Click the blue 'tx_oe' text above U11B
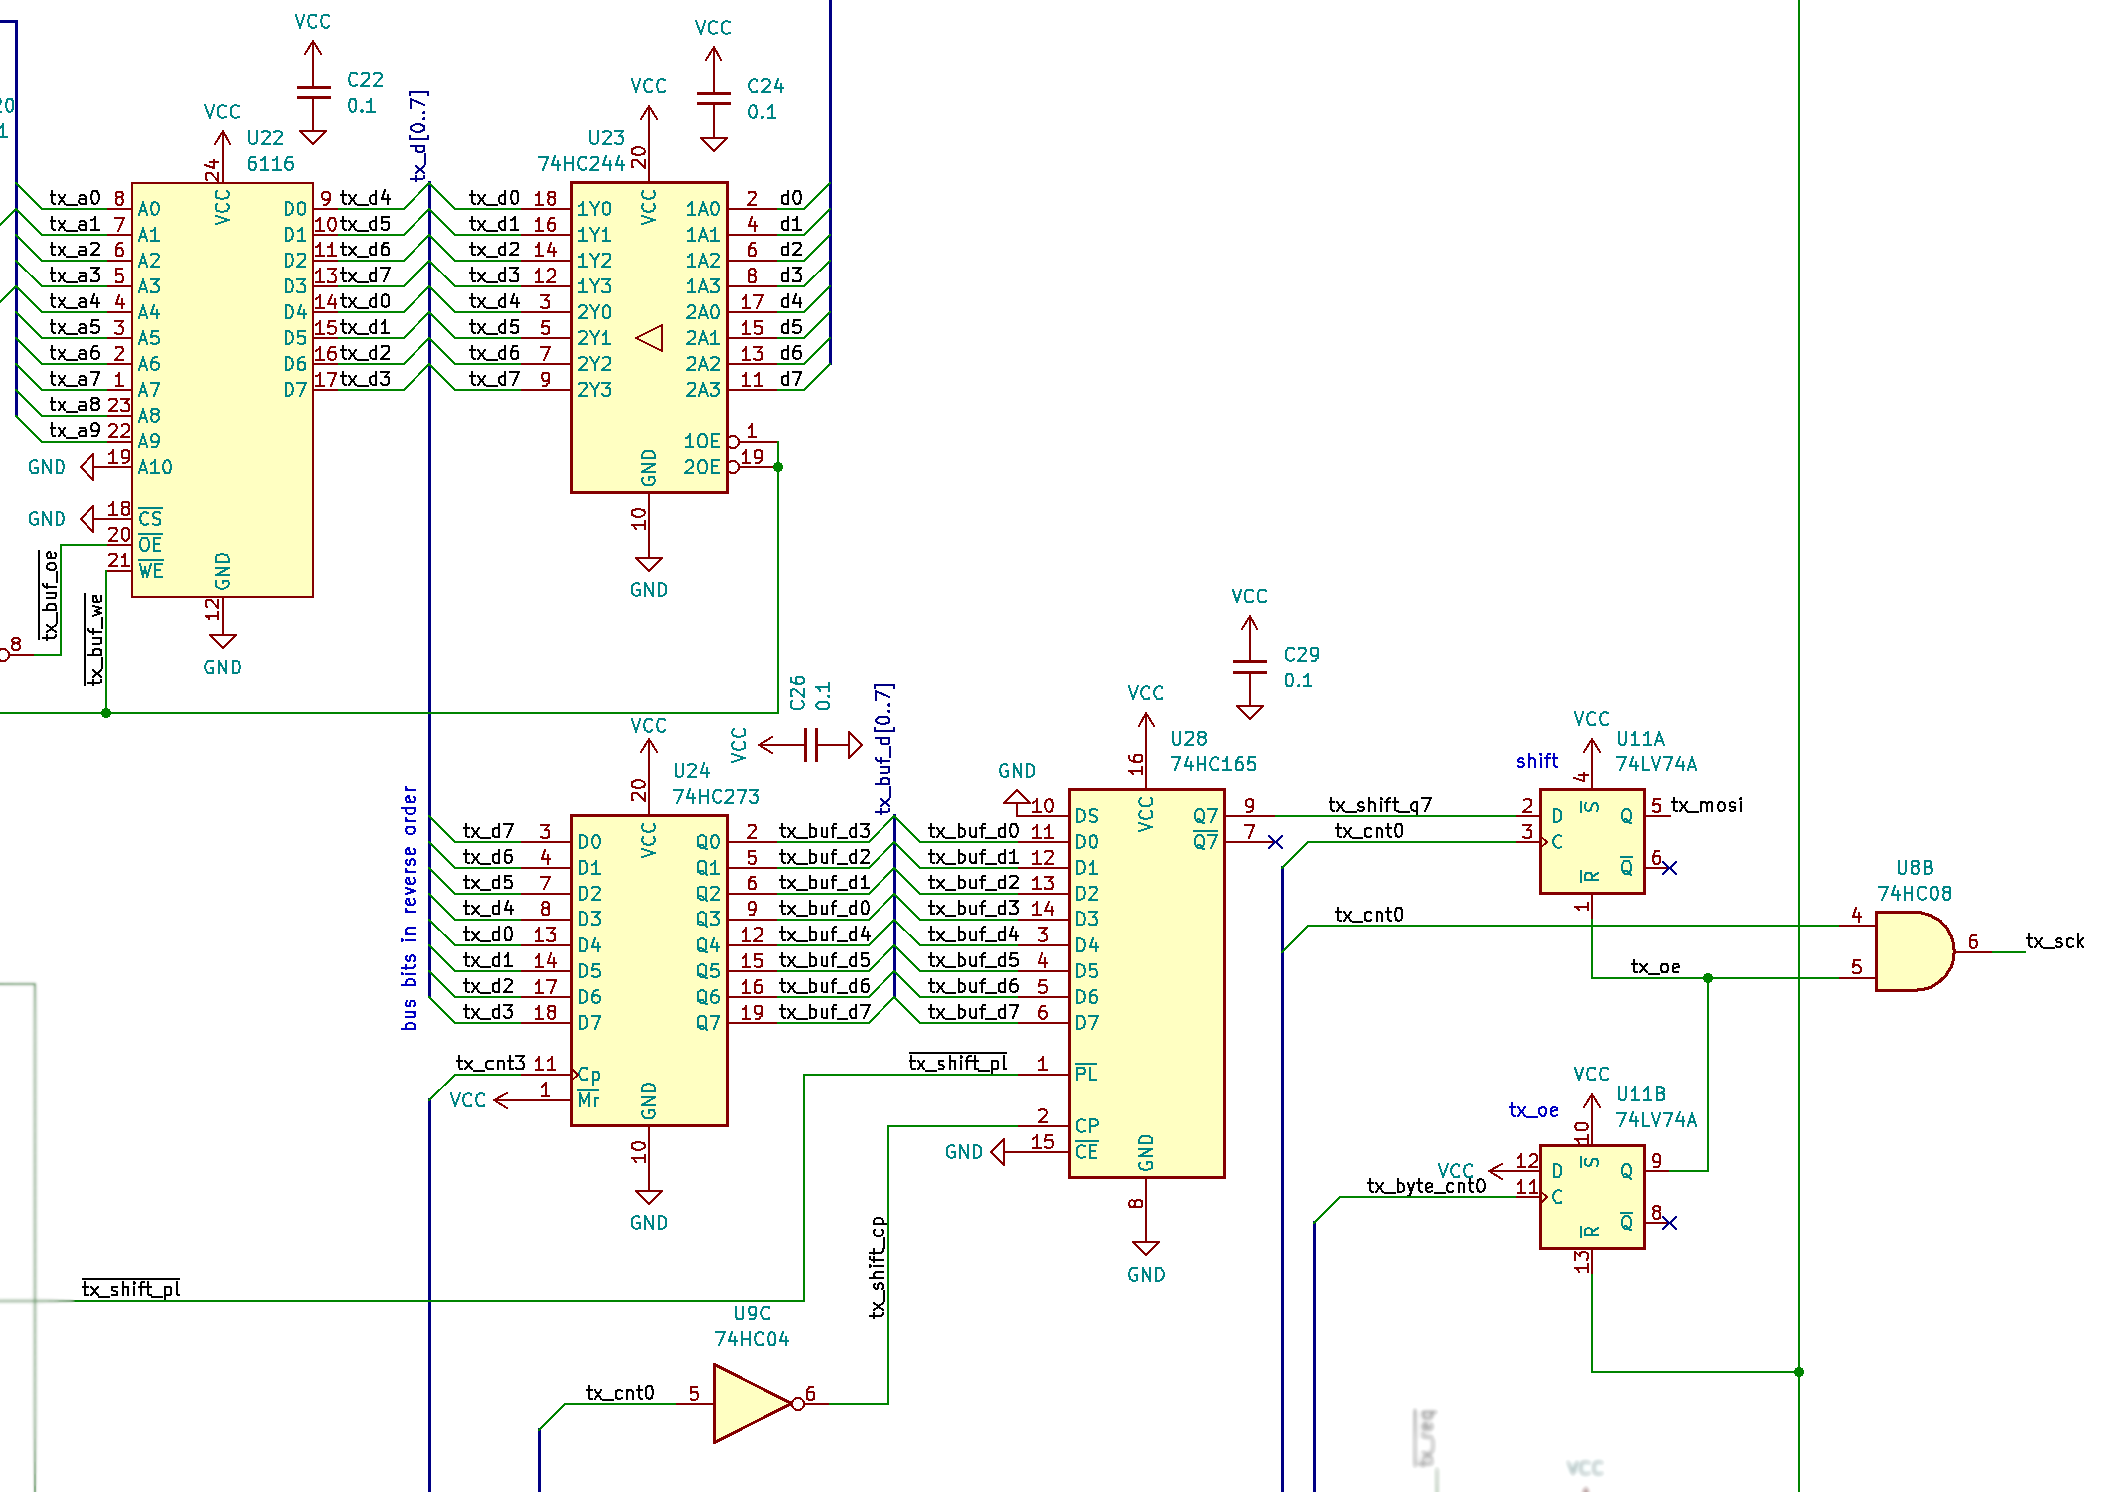 1534,1110
